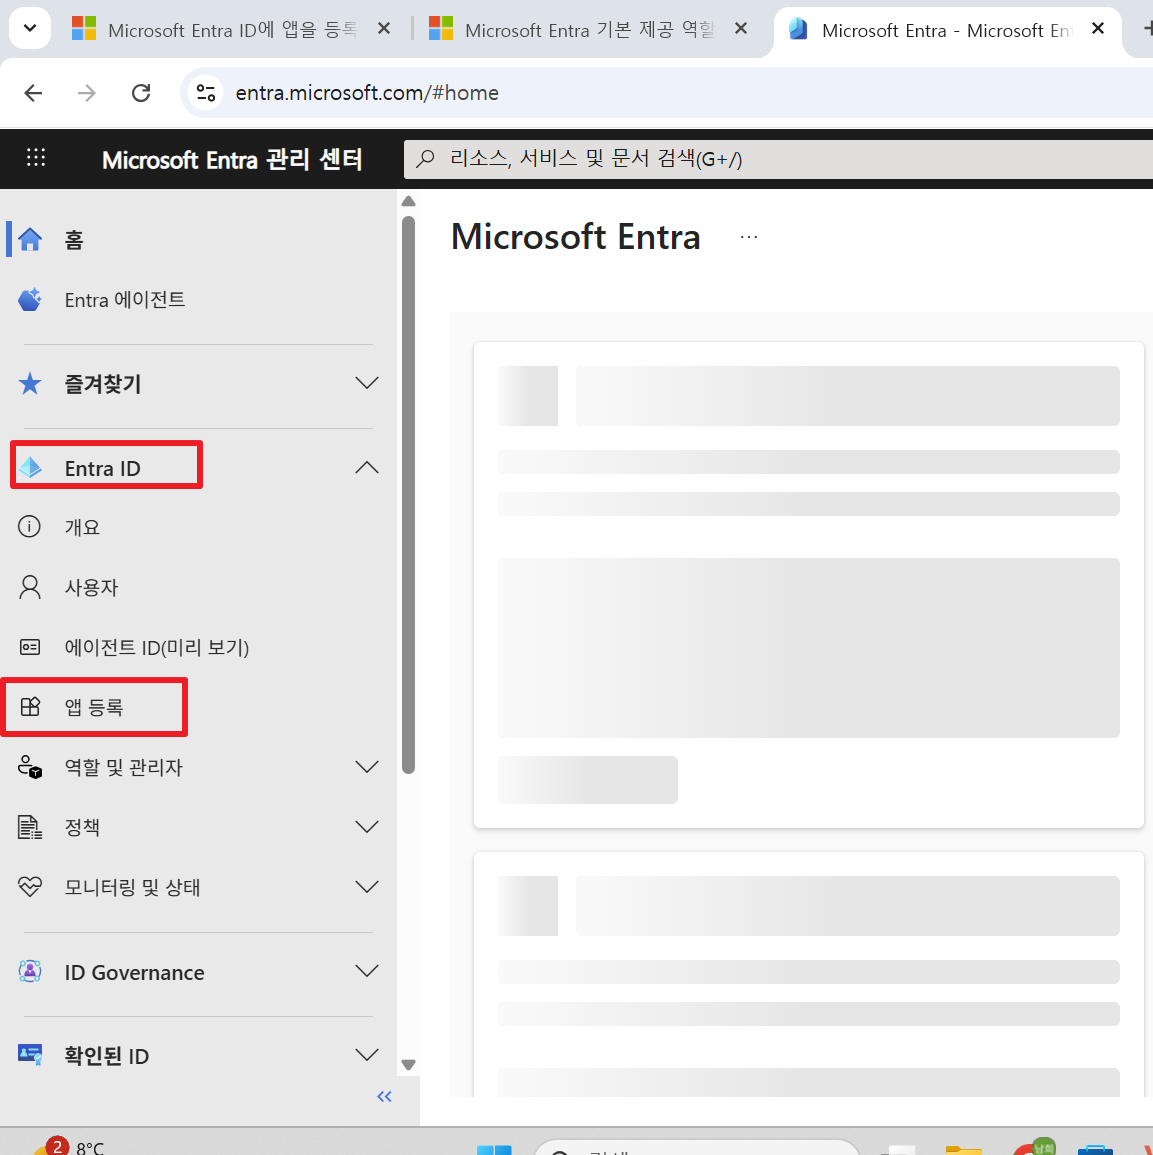Open the Windows Start button in taskbar
Viewport: 1153px width, 1155px height.
tap(494, 1149)
